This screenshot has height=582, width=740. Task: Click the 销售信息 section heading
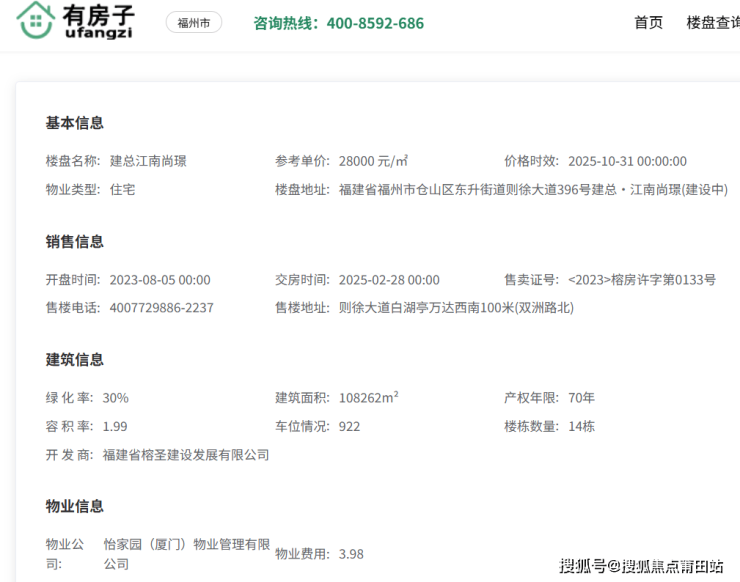(74, 242)
